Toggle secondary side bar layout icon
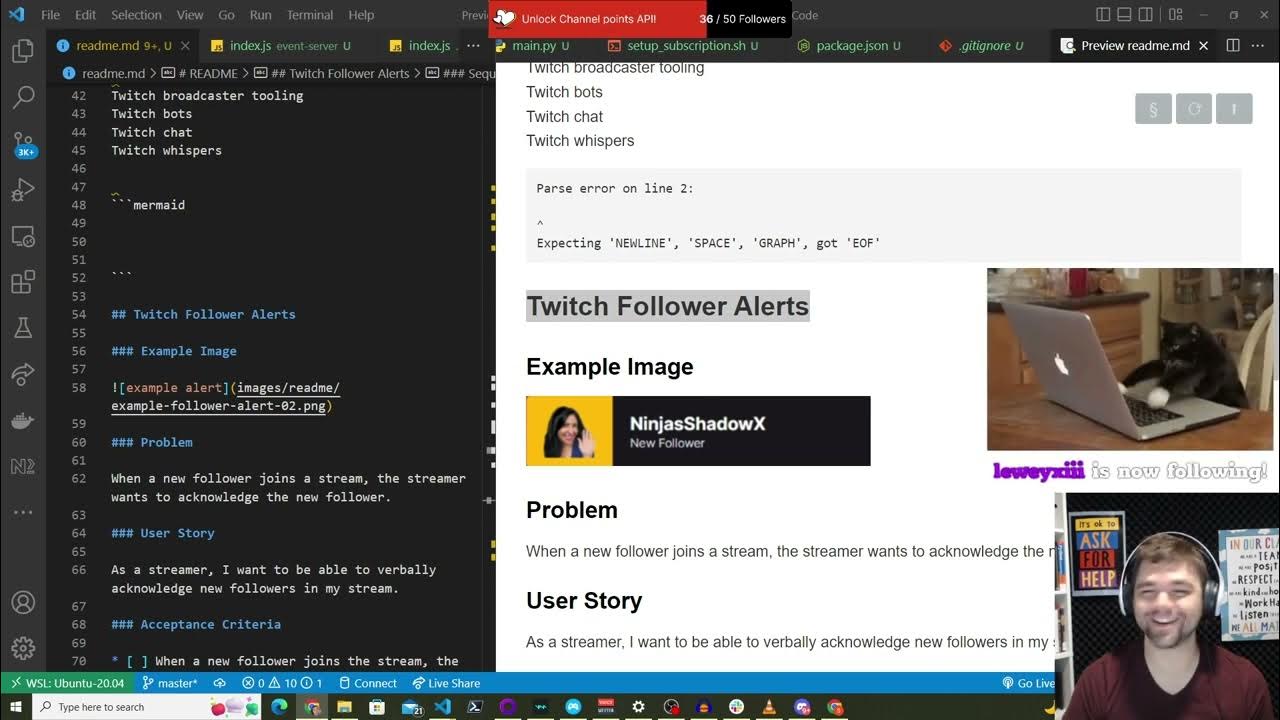Viewport: 1280px width, 720px height. click(x=1147, y=15)
